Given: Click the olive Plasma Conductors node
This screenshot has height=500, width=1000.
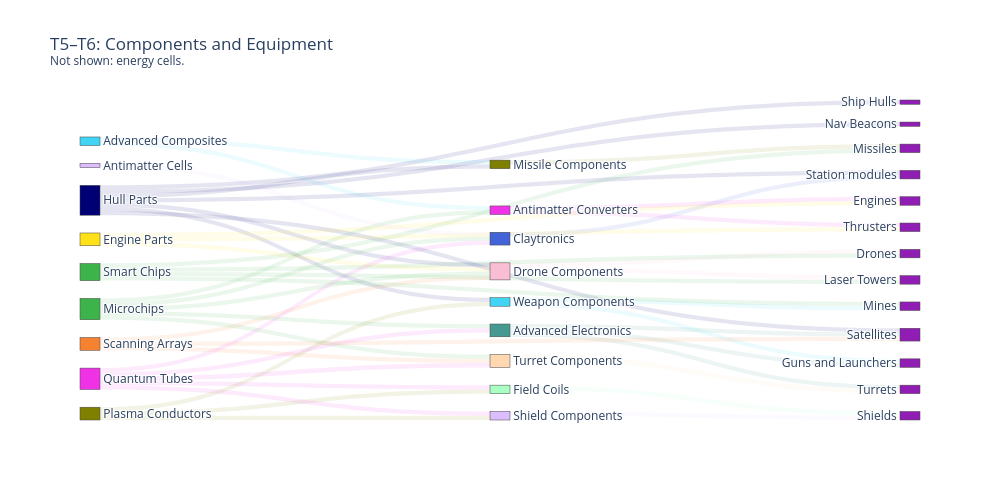Looking at the screenshot, I should [x=90, y=414].
